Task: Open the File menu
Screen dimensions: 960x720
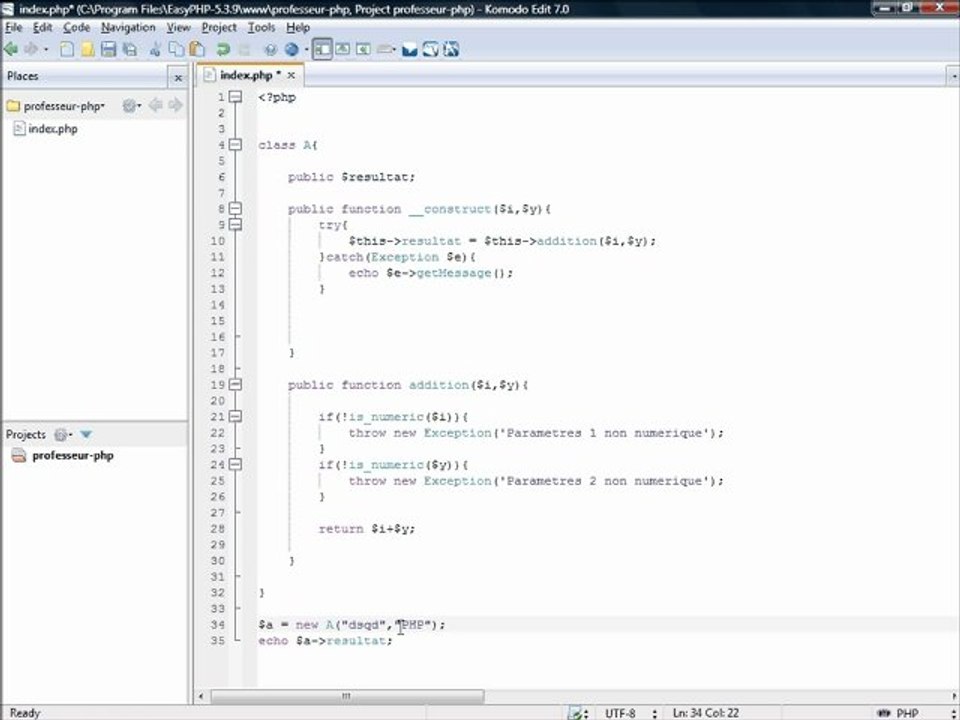Action: click(x=13, y=28)
